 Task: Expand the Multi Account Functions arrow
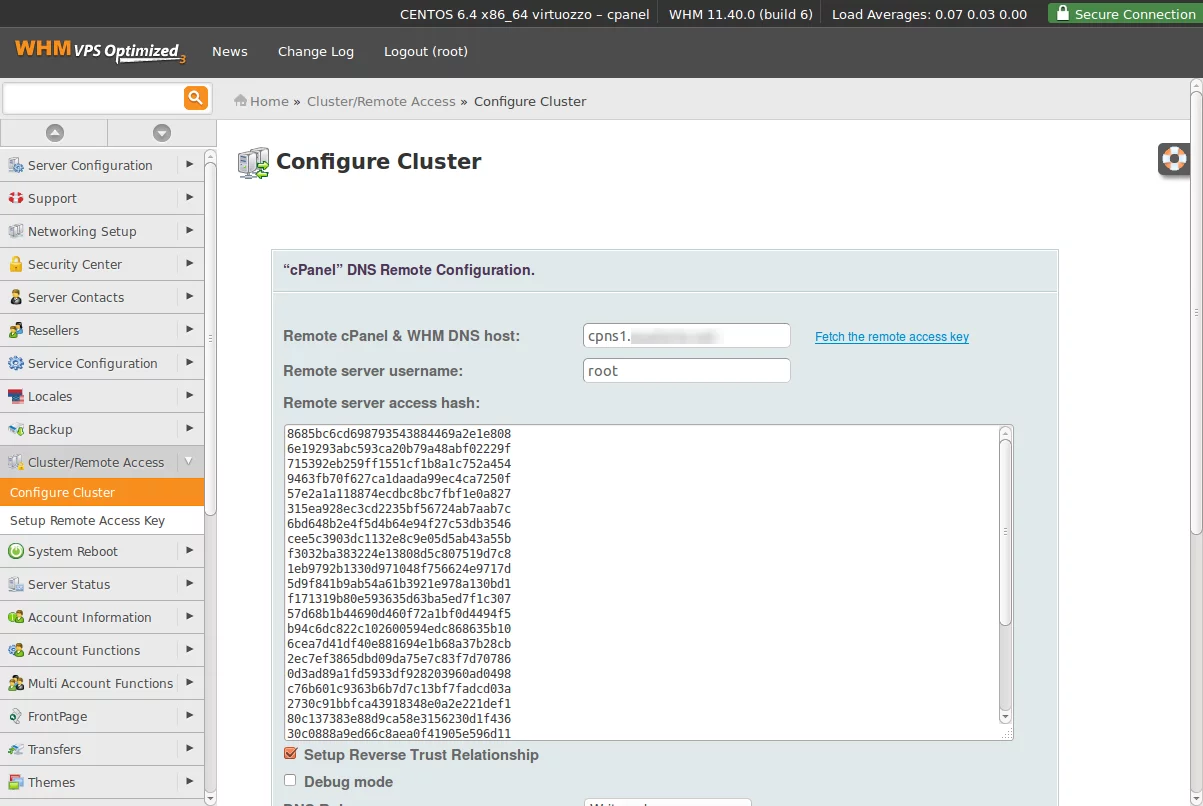click(189, 682)
